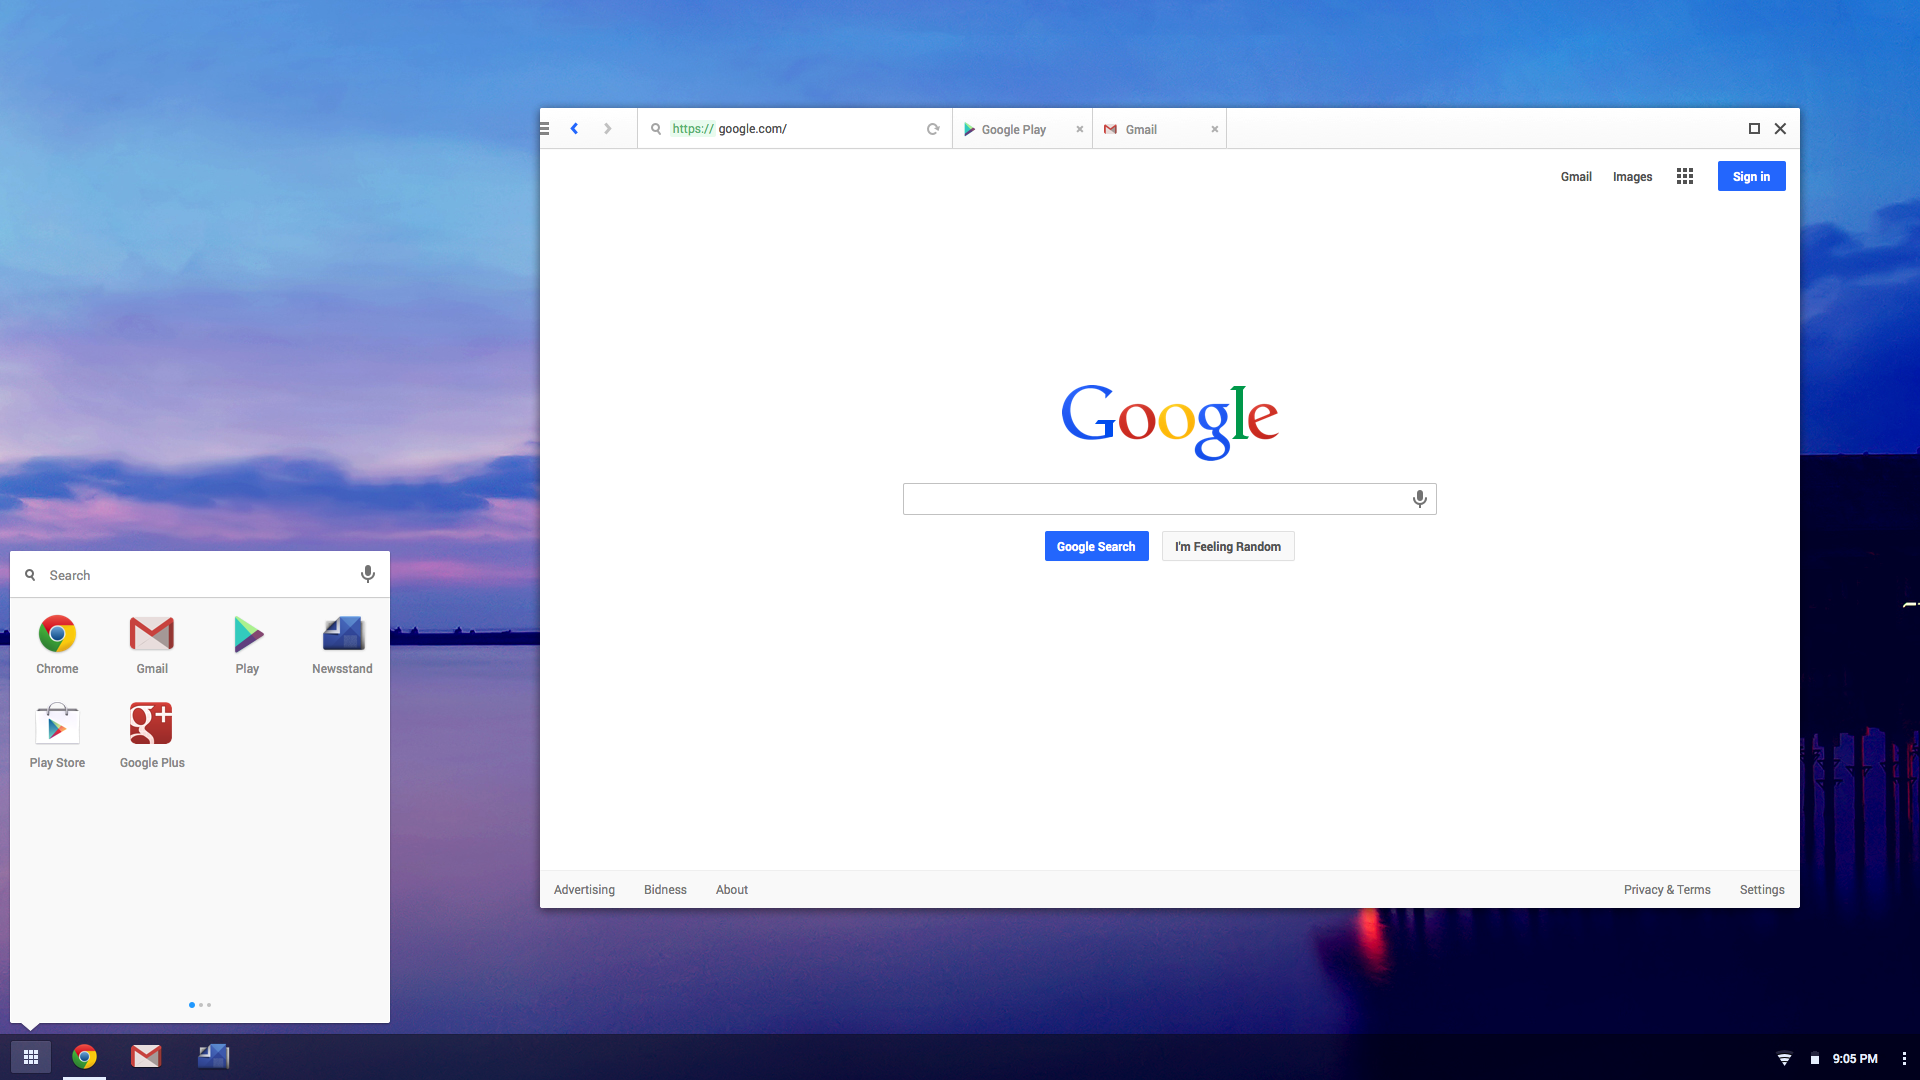Click the google.com address bar
The width and height of the screenshot is (1920, 1080).
[795, 129]
